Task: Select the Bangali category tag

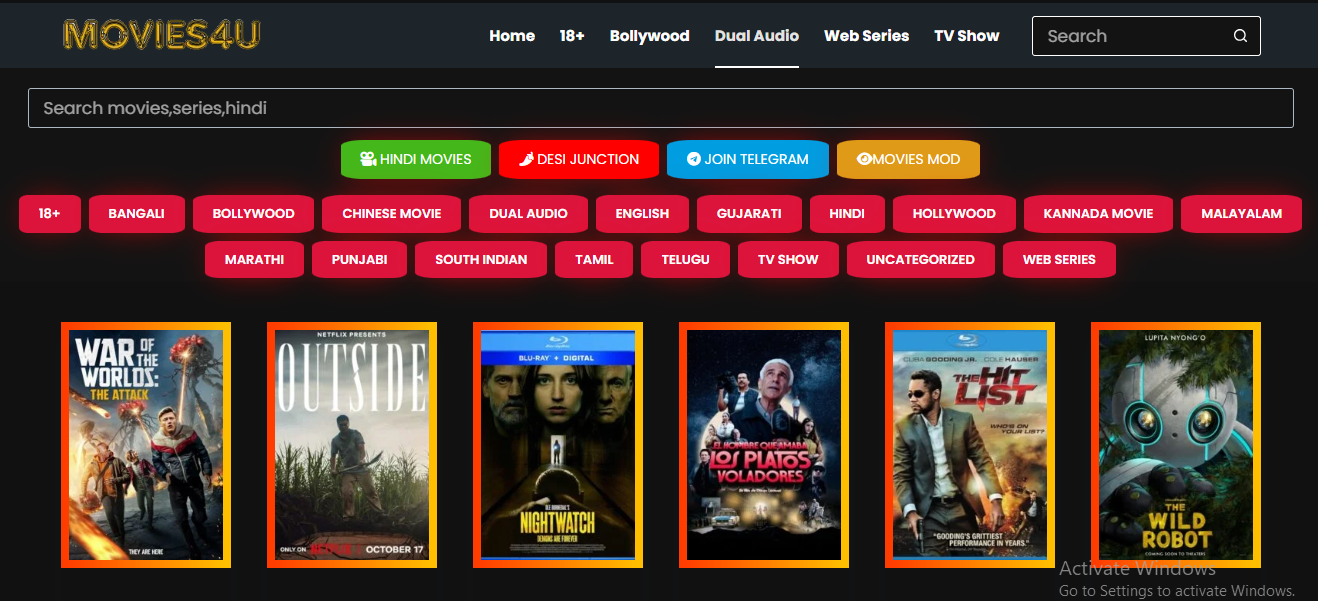Action: 137,213
